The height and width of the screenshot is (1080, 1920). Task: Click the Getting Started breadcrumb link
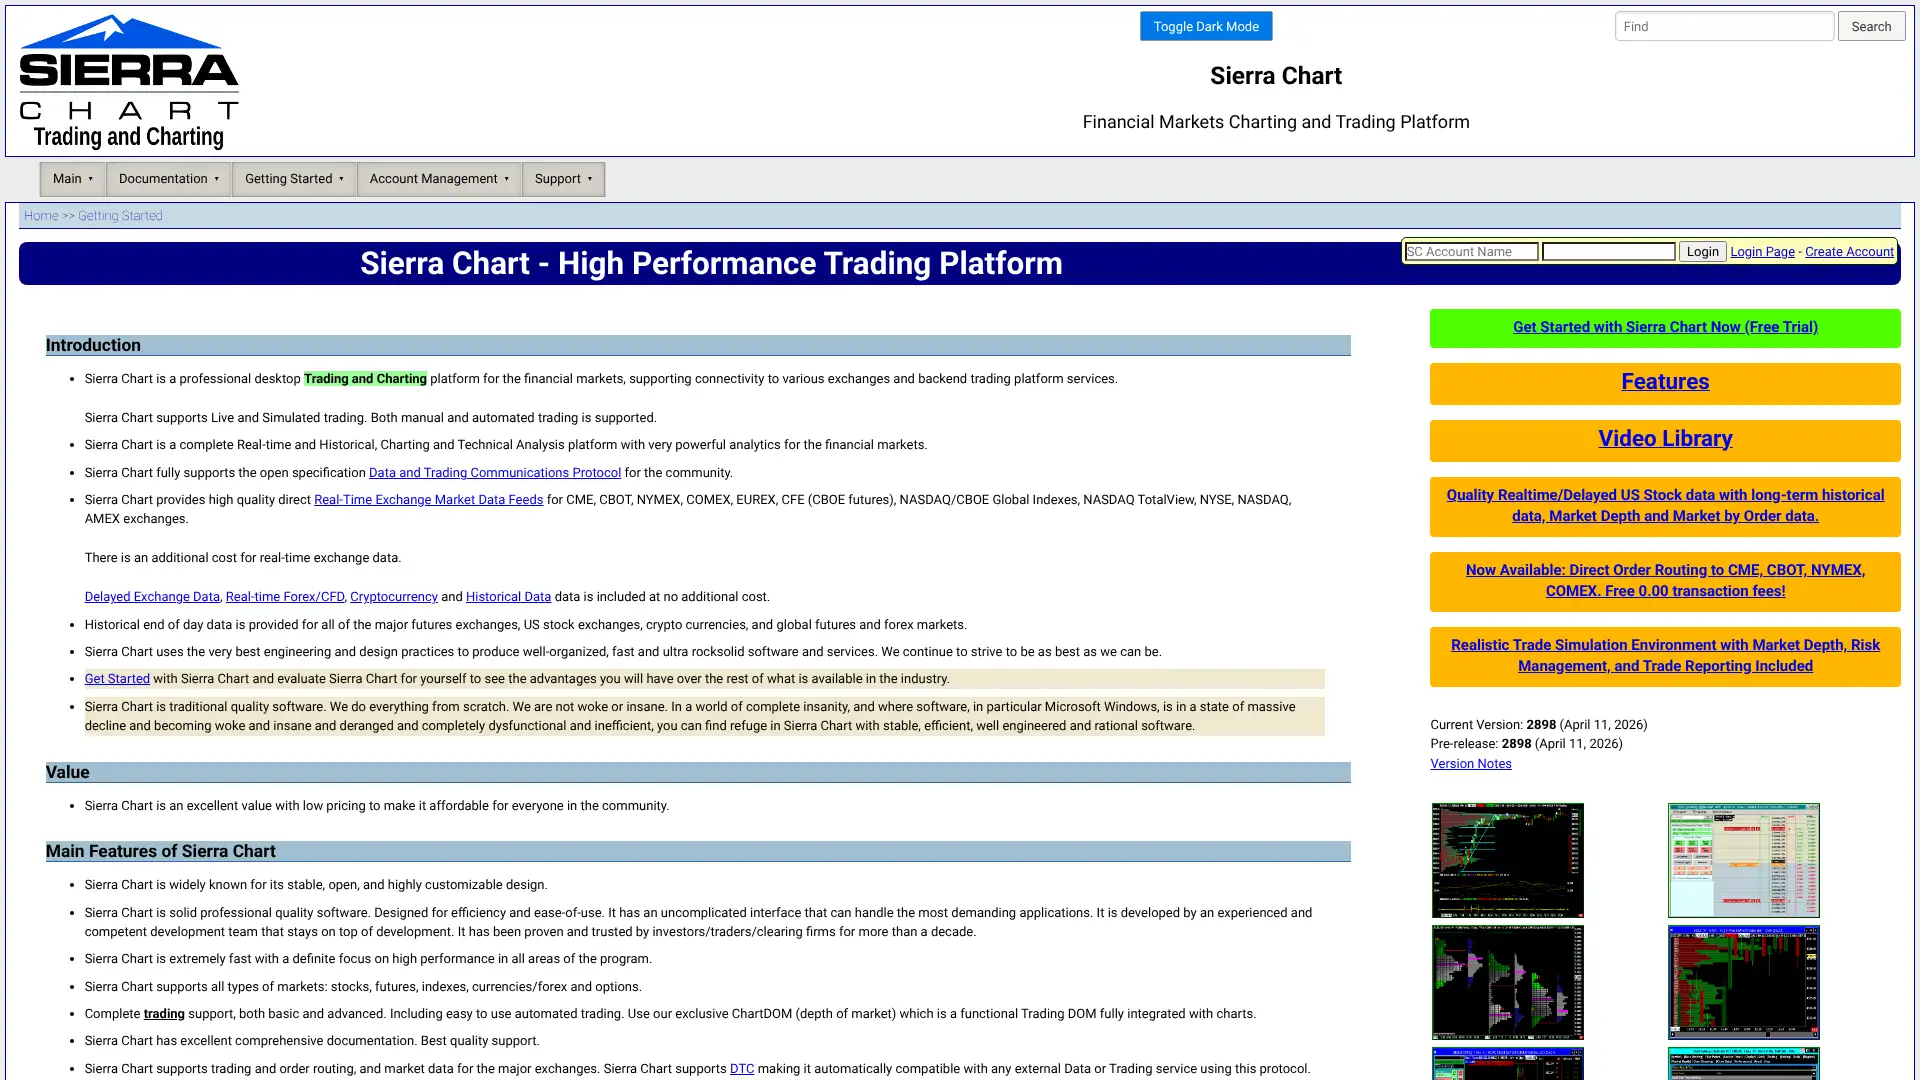(x=120, y=216)
